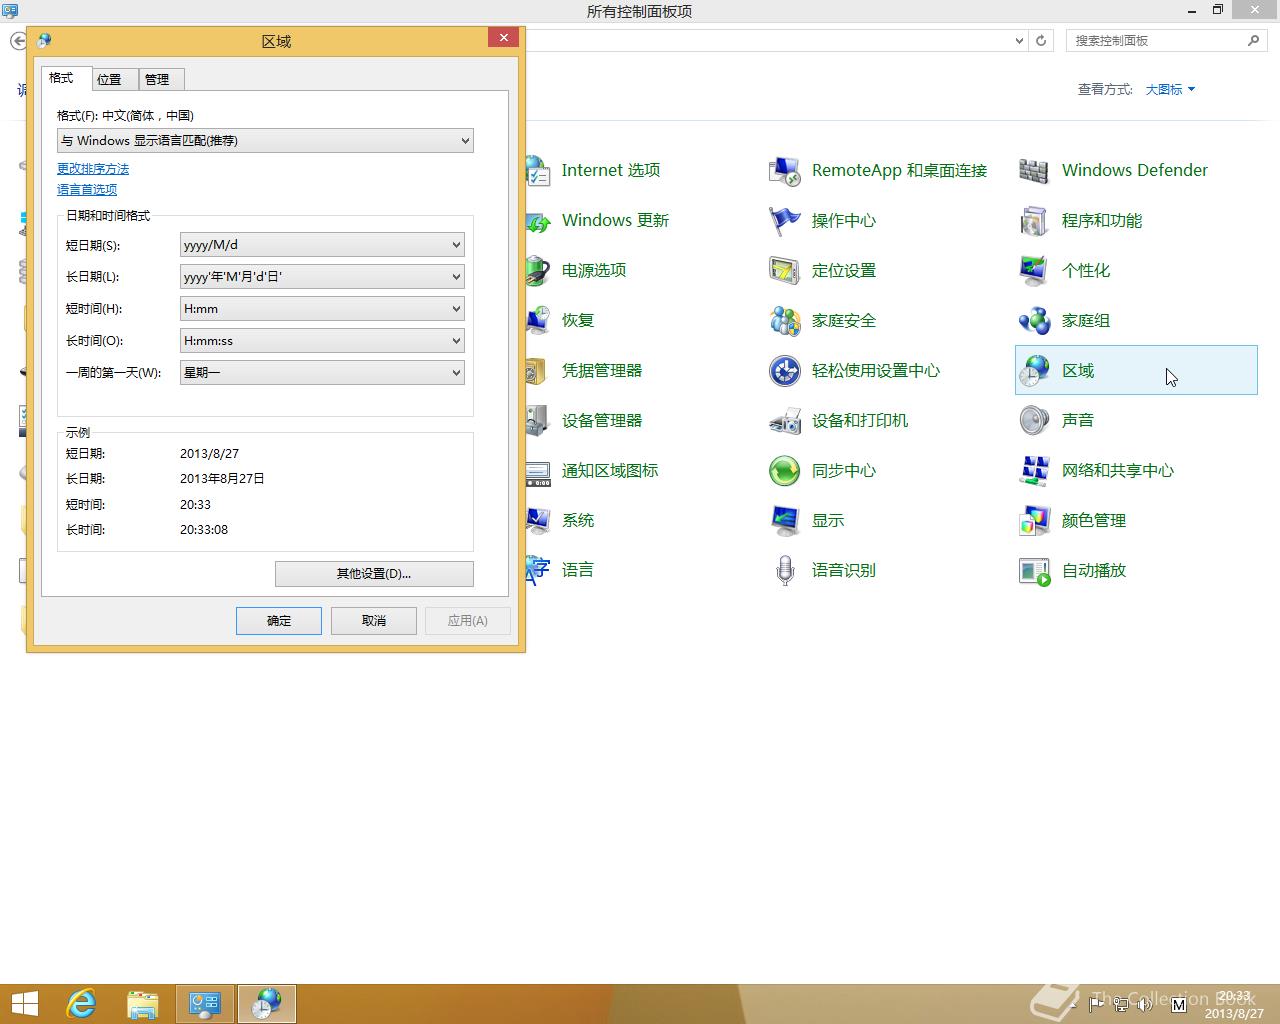Click the 区域 taskbar button
The height and width of the screenshot is (1024, 1280).
(x=266, y=1004)
